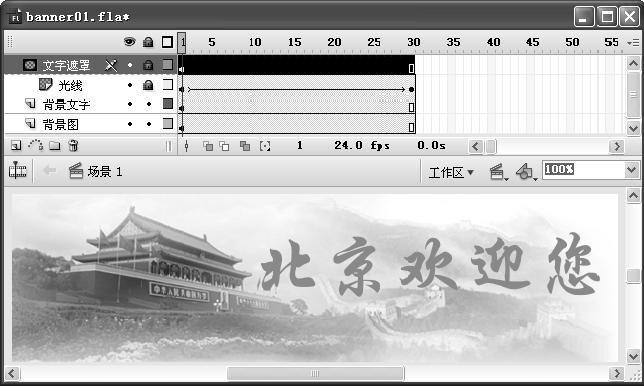Select the 背景图 layer name
The height and width of the screenshot is (386, 644).
[x=60, y=124]
